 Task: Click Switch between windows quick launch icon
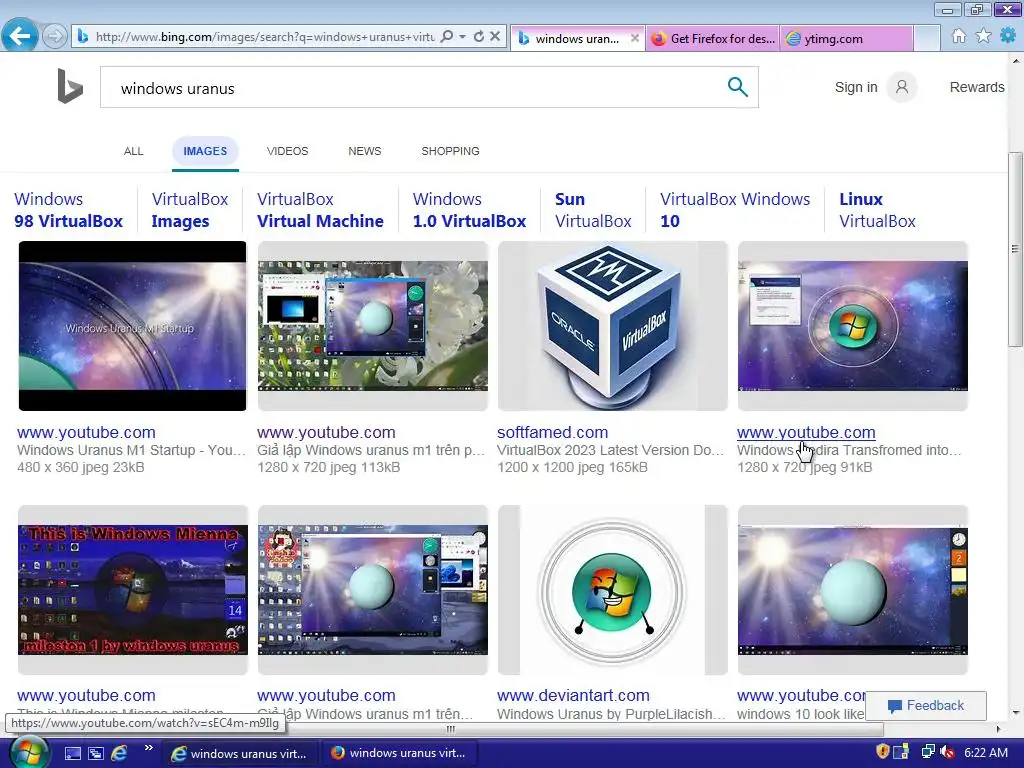(x=95, y=753)
